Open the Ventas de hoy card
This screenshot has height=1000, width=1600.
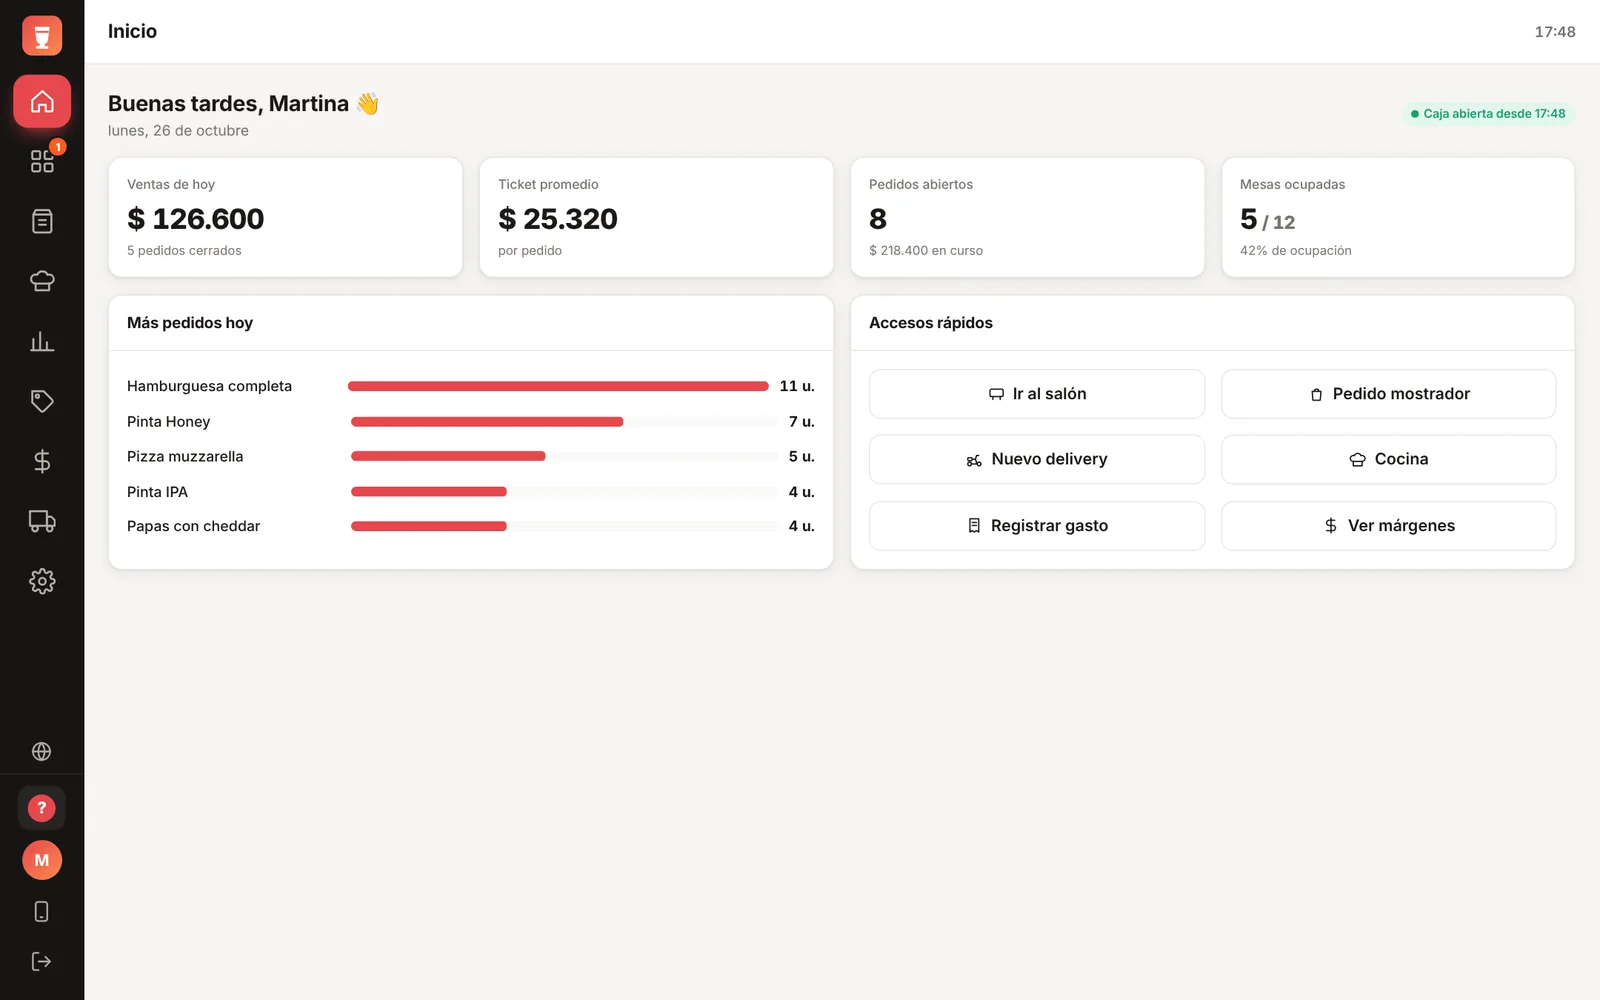point(285,217)
